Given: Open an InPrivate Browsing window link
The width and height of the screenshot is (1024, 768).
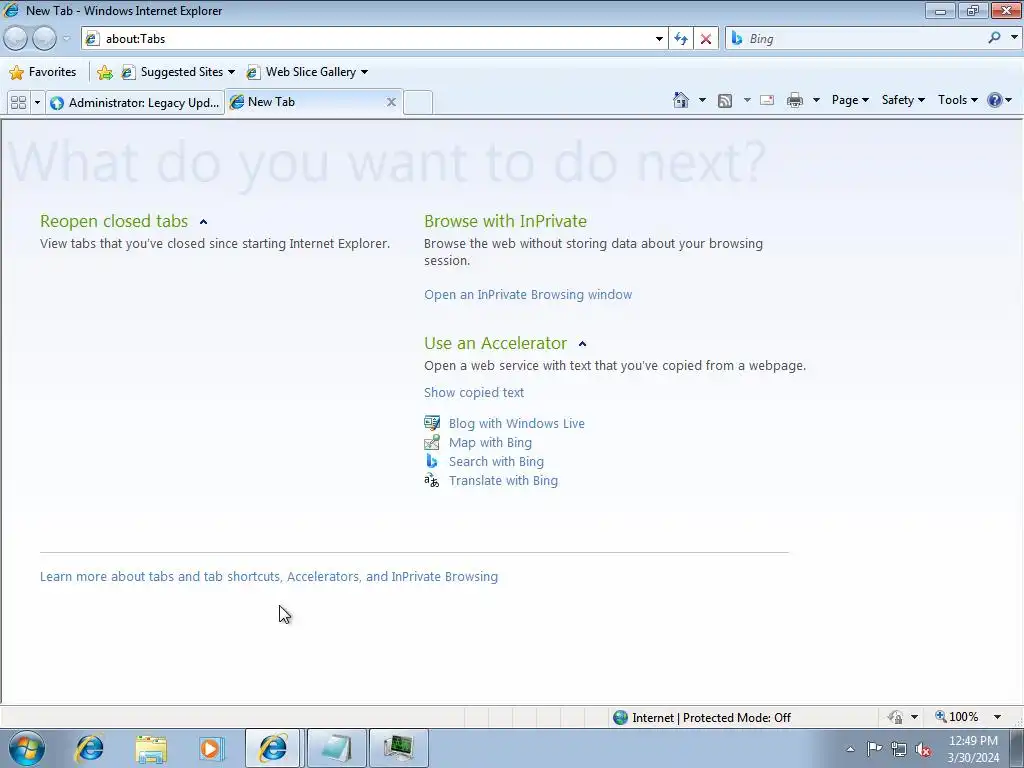Looking at the screenshot, I should click(x=528, y=295).
